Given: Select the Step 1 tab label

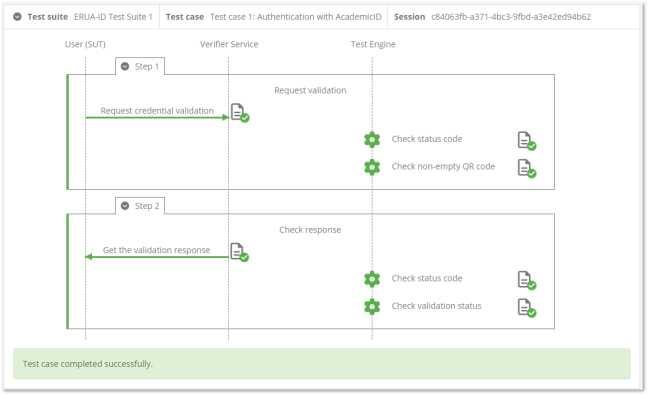Looking at the screenshot, I should (x=147, y=67).
